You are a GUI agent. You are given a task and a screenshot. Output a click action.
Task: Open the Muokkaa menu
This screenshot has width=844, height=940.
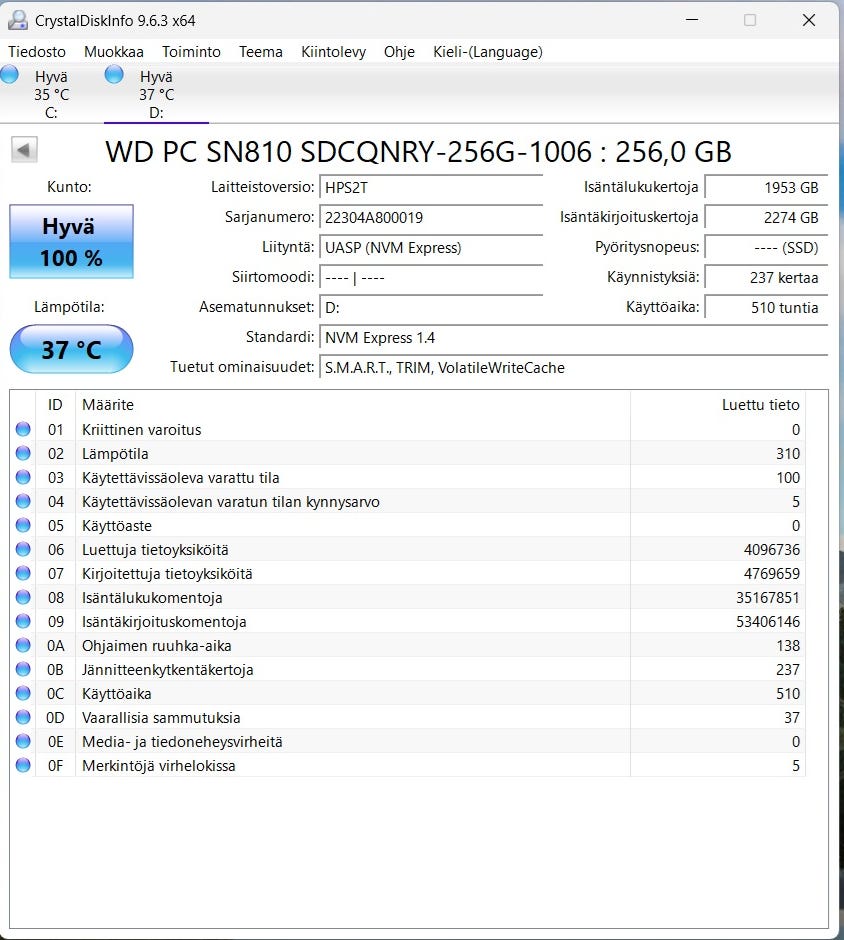(114, 52)
